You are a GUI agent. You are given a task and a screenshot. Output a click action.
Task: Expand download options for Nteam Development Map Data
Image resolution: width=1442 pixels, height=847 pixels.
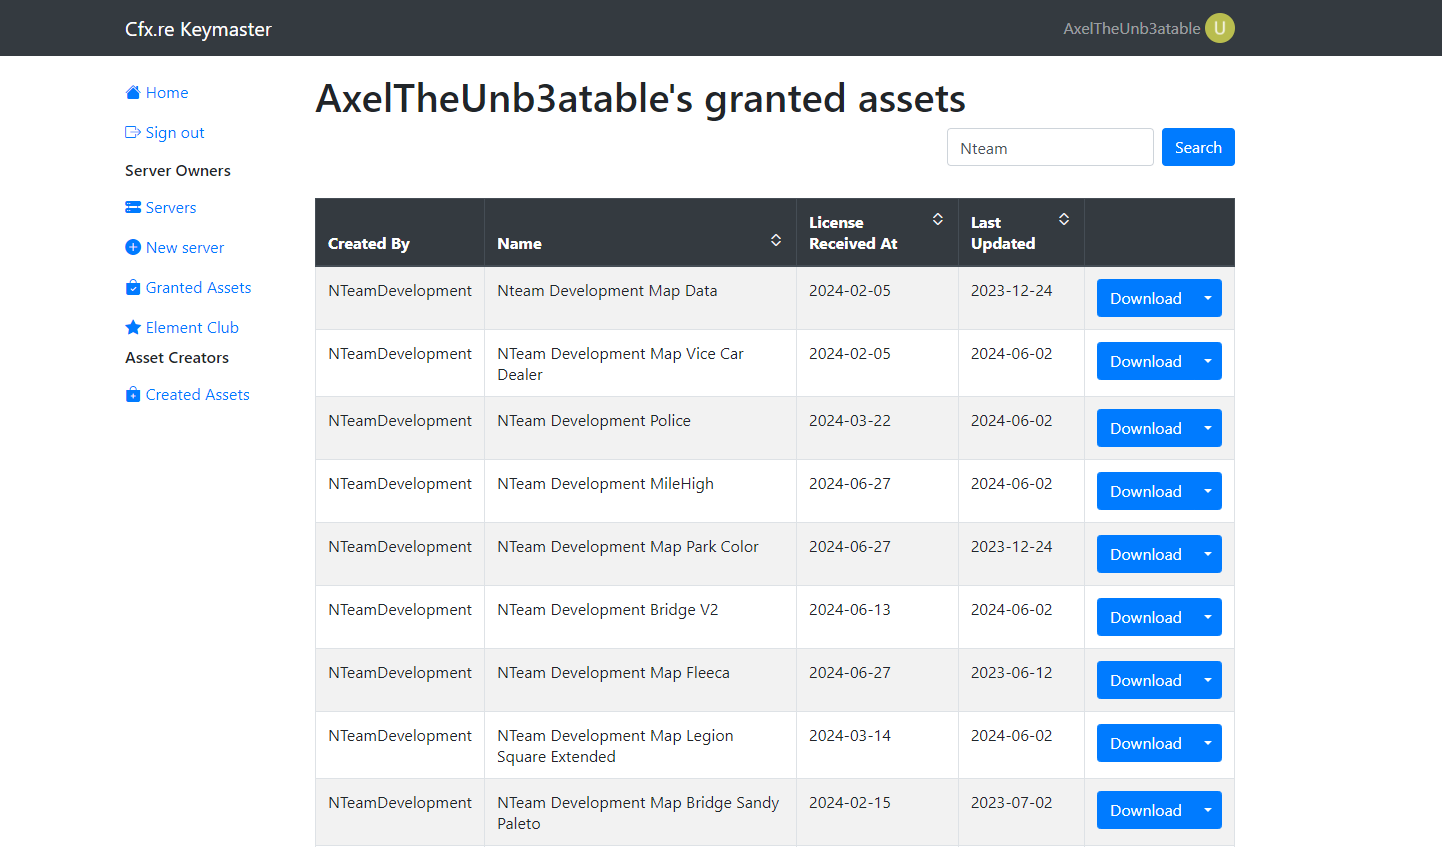pos(1208,298)
